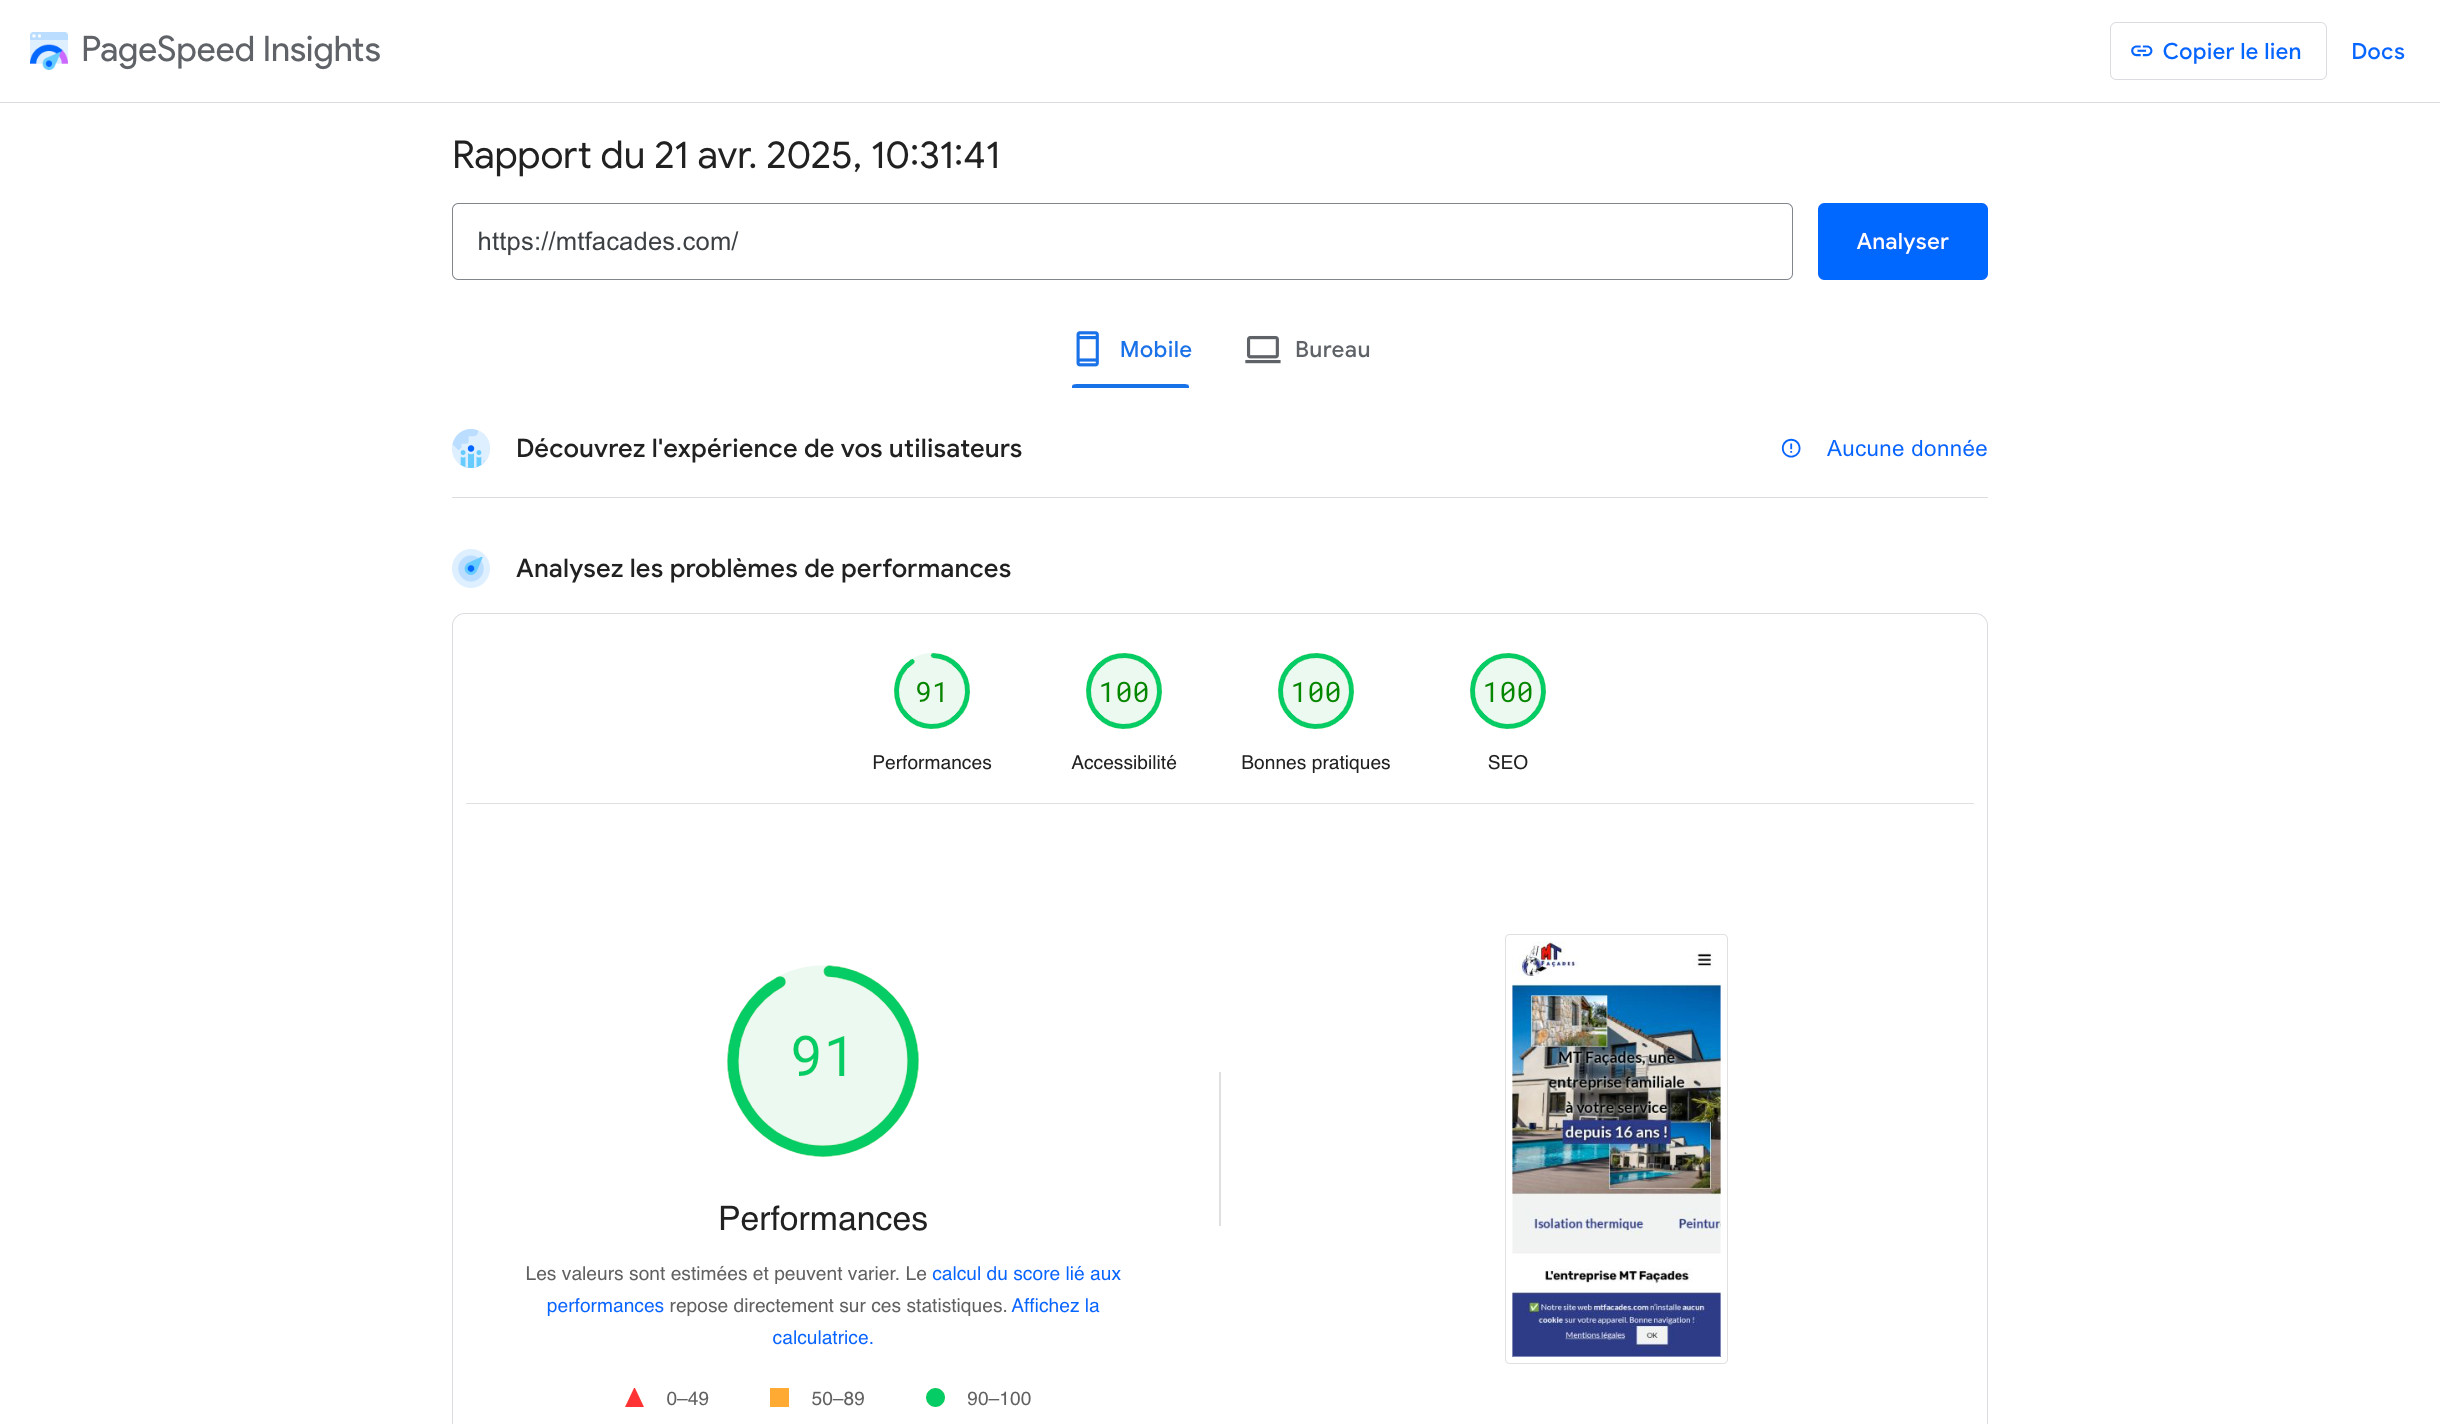Click the laptop icon next to Bureau

coord(1262,349)
